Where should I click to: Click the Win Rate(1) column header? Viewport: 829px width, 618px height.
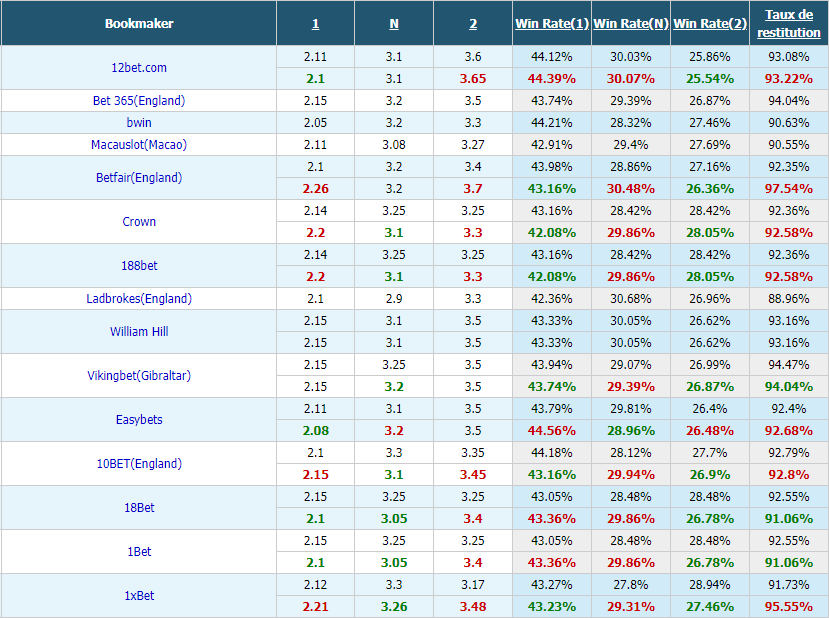point(552,24)
